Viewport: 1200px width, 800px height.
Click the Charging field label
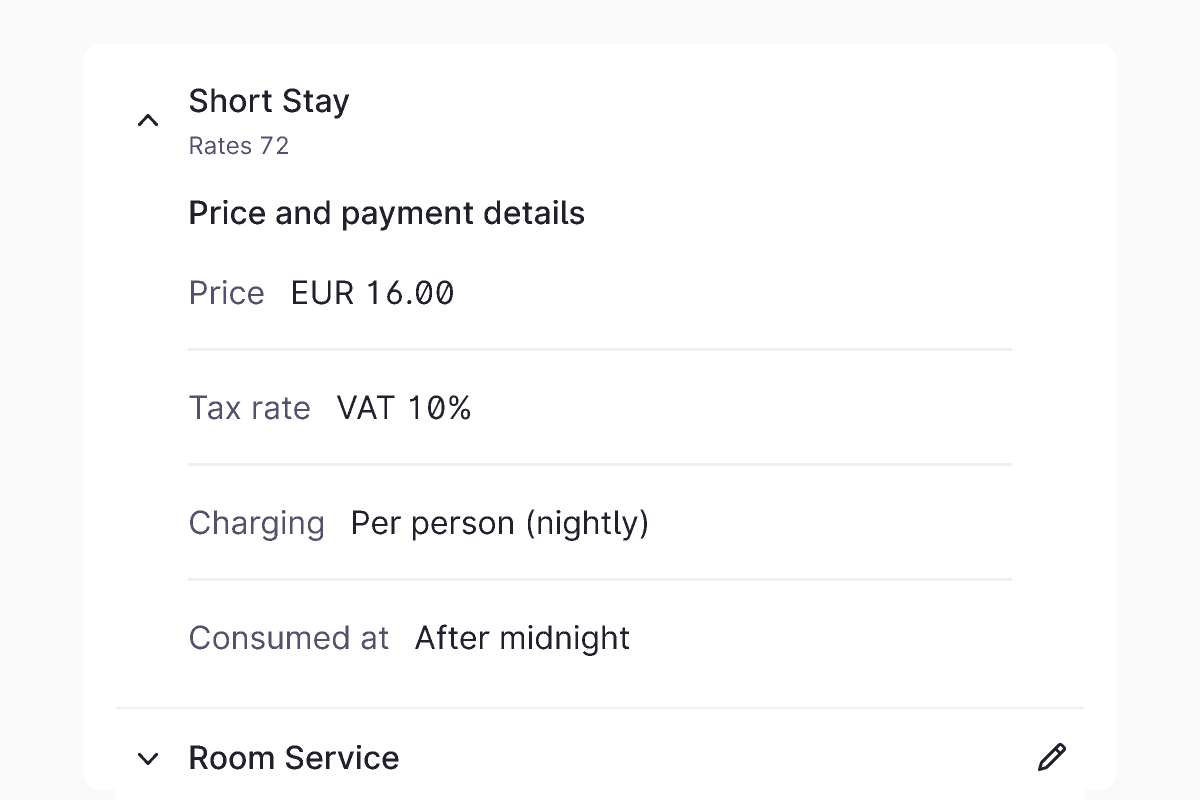[257, 523]
